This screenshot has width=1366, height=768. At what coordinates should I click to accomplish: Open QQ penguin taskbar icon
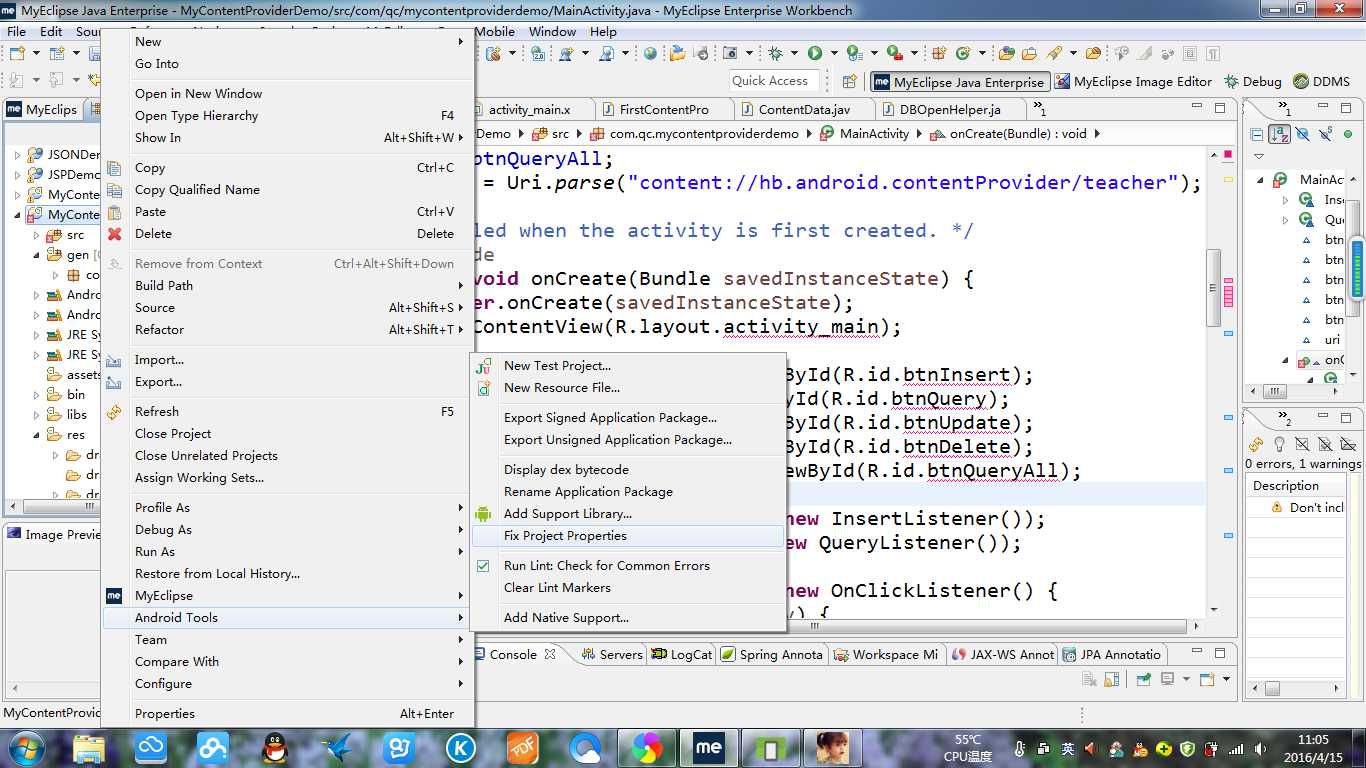[x=274, y=747]
